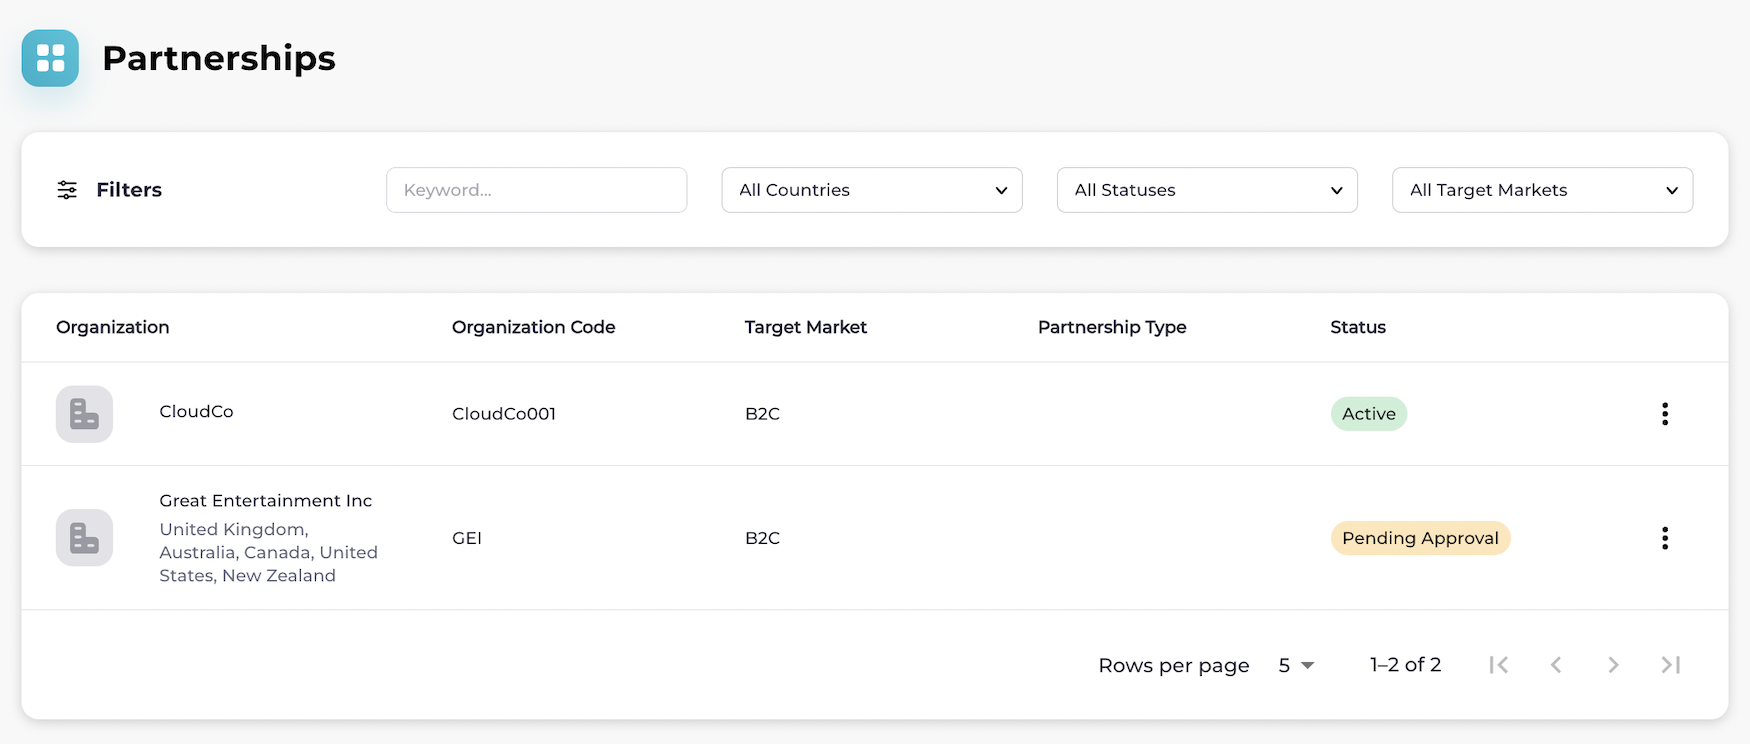Click the Target Market column header
1750x744 pixels.
click(x=806, y=327)
